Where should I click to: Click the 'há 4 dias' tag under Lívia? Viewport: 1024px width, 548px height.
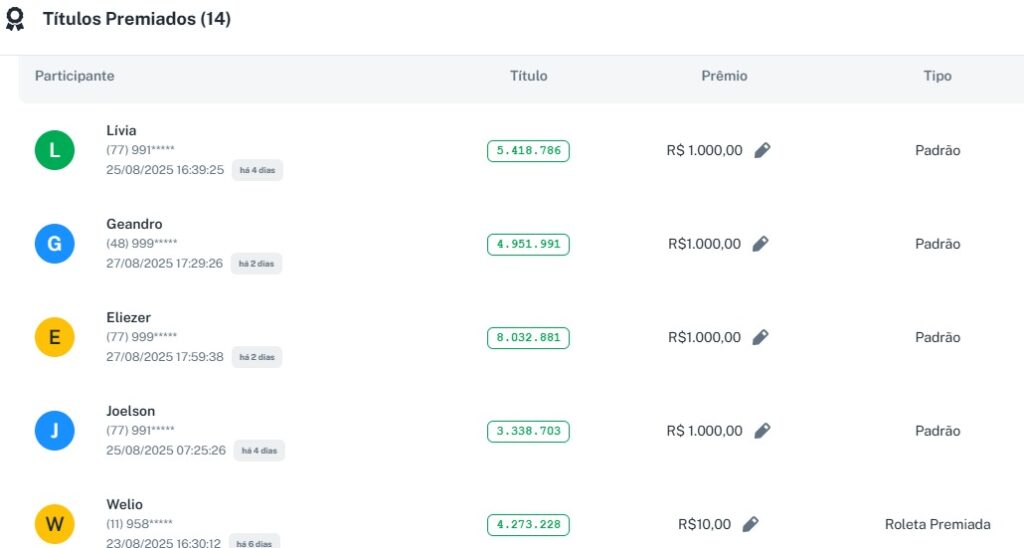[258, 170]
